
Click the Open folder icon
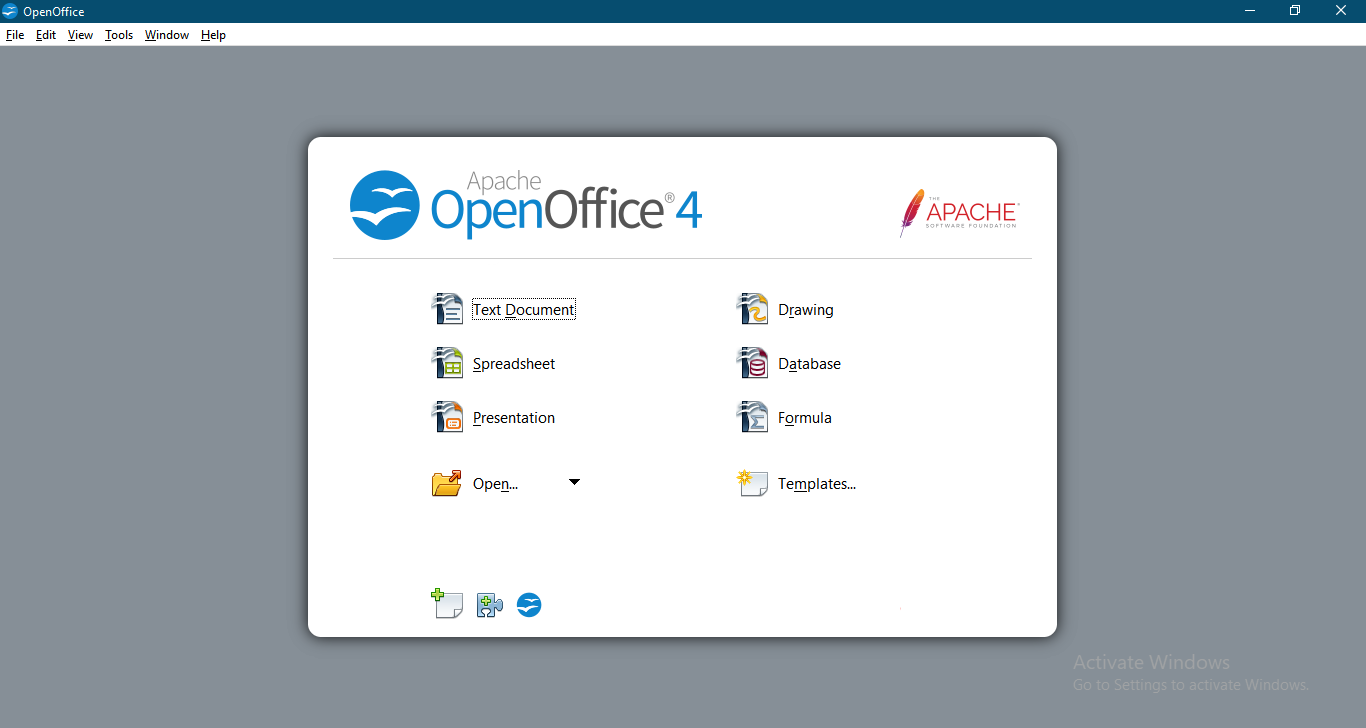[447, 483]
